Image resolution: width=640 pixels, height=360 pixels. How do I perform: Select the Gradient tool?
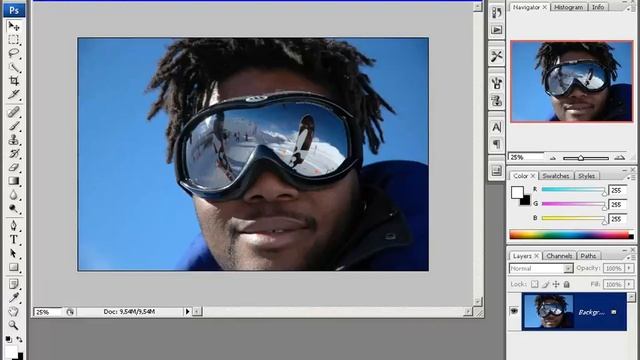click(x=13, y=181)
